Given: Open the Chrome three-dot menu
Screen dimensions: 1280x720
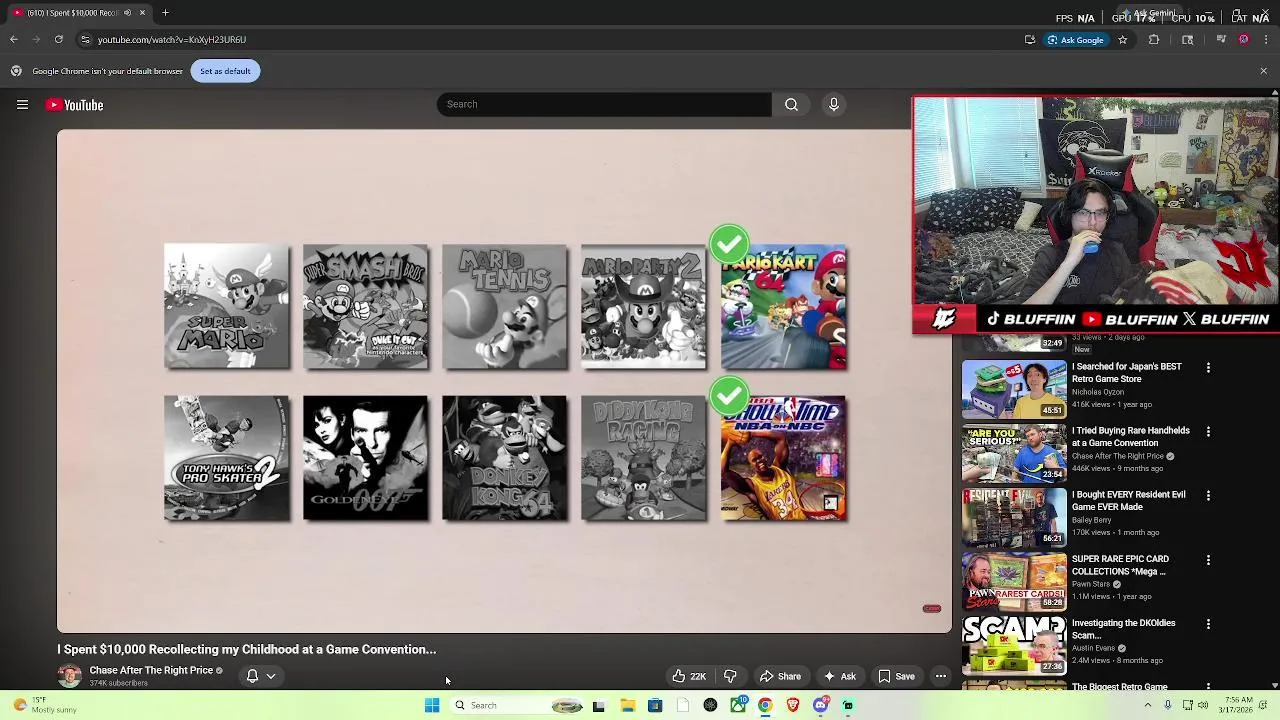Looking at the screenshot, I should pos(1266,40).
